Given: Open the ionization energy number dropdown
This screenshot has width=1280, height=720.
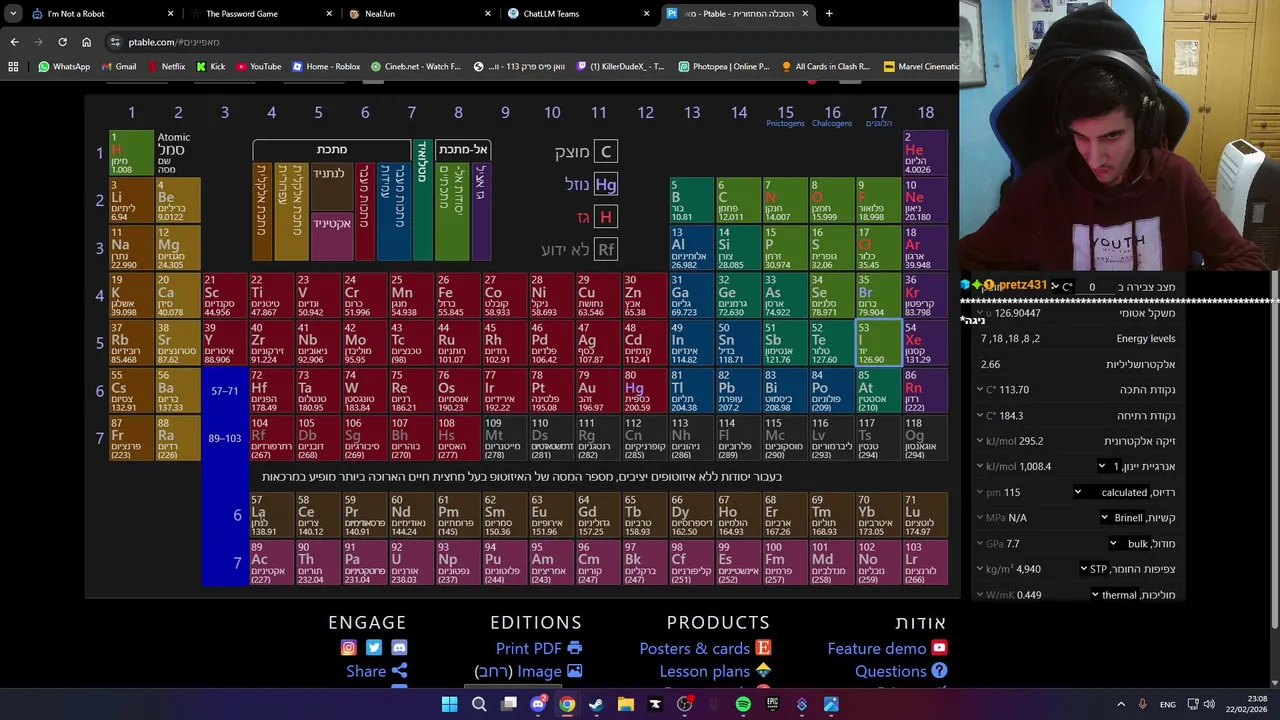Looking at the screenshot, I should point(1109,467).
